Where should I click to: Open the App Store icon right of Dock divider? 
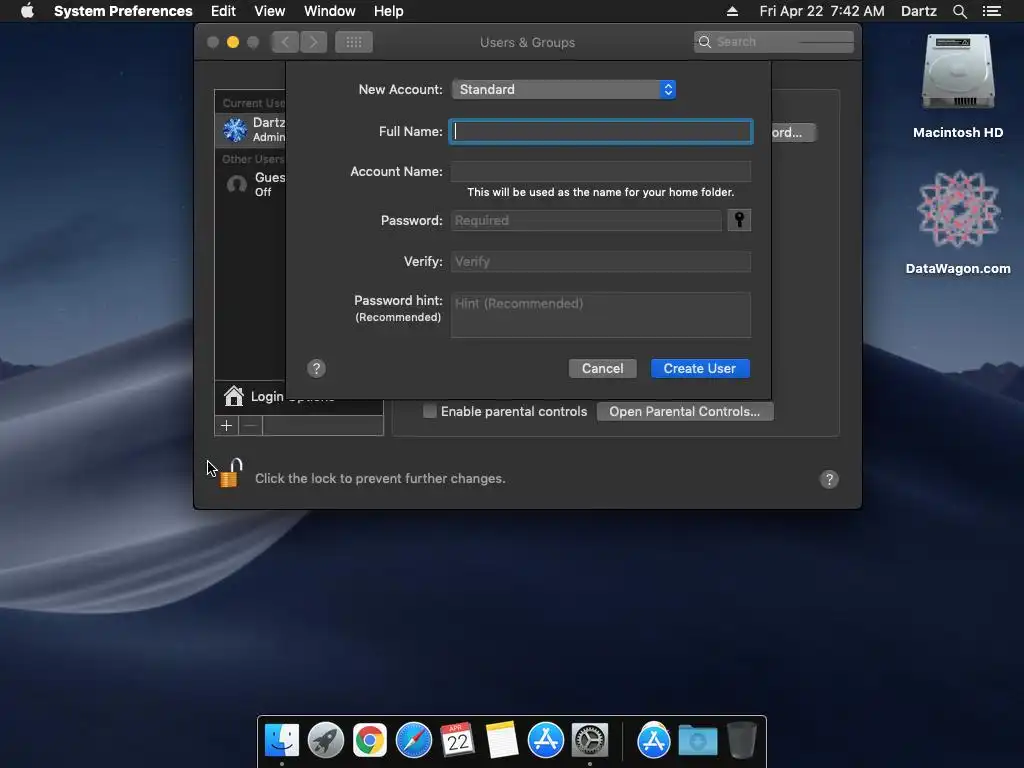coord(654,740)
